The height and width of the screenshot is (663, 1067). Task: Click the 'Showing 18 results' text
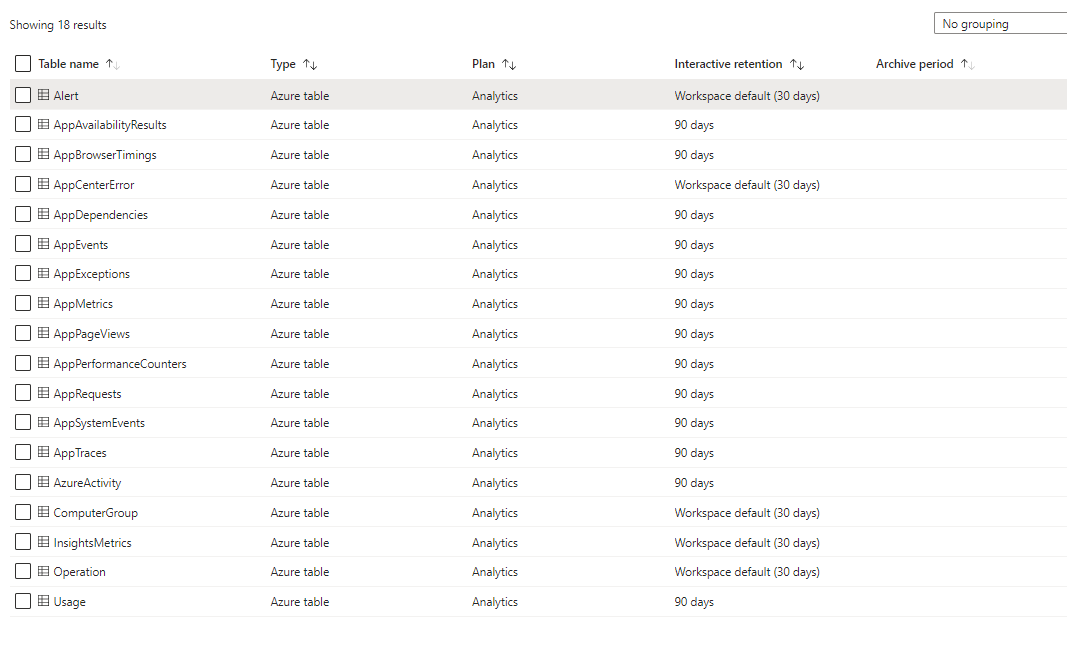coord(58,25)
